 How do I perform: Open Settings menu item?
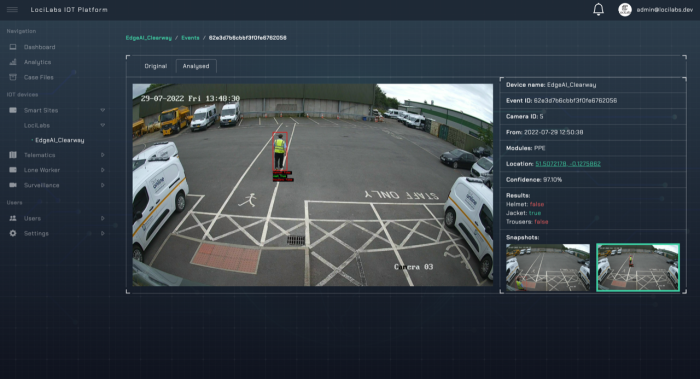tap(36, 233)
